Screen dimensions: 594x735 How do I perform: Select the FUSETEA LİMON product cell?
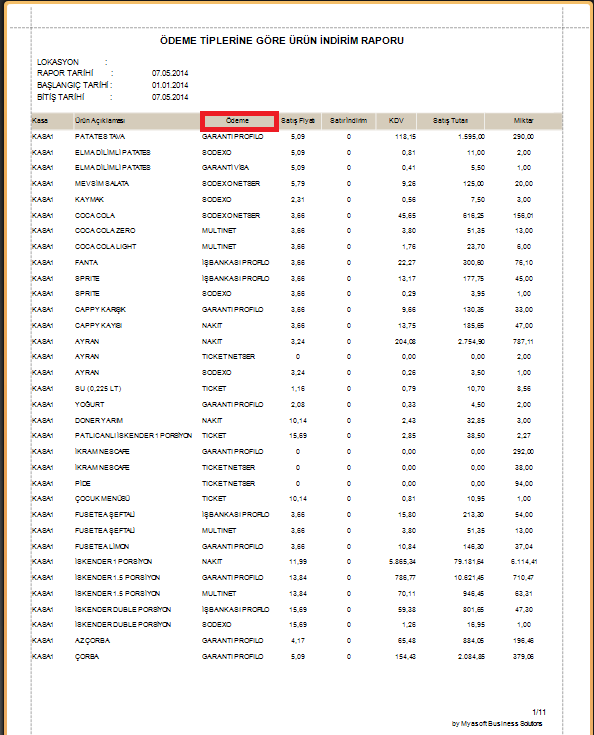[102, 547]
